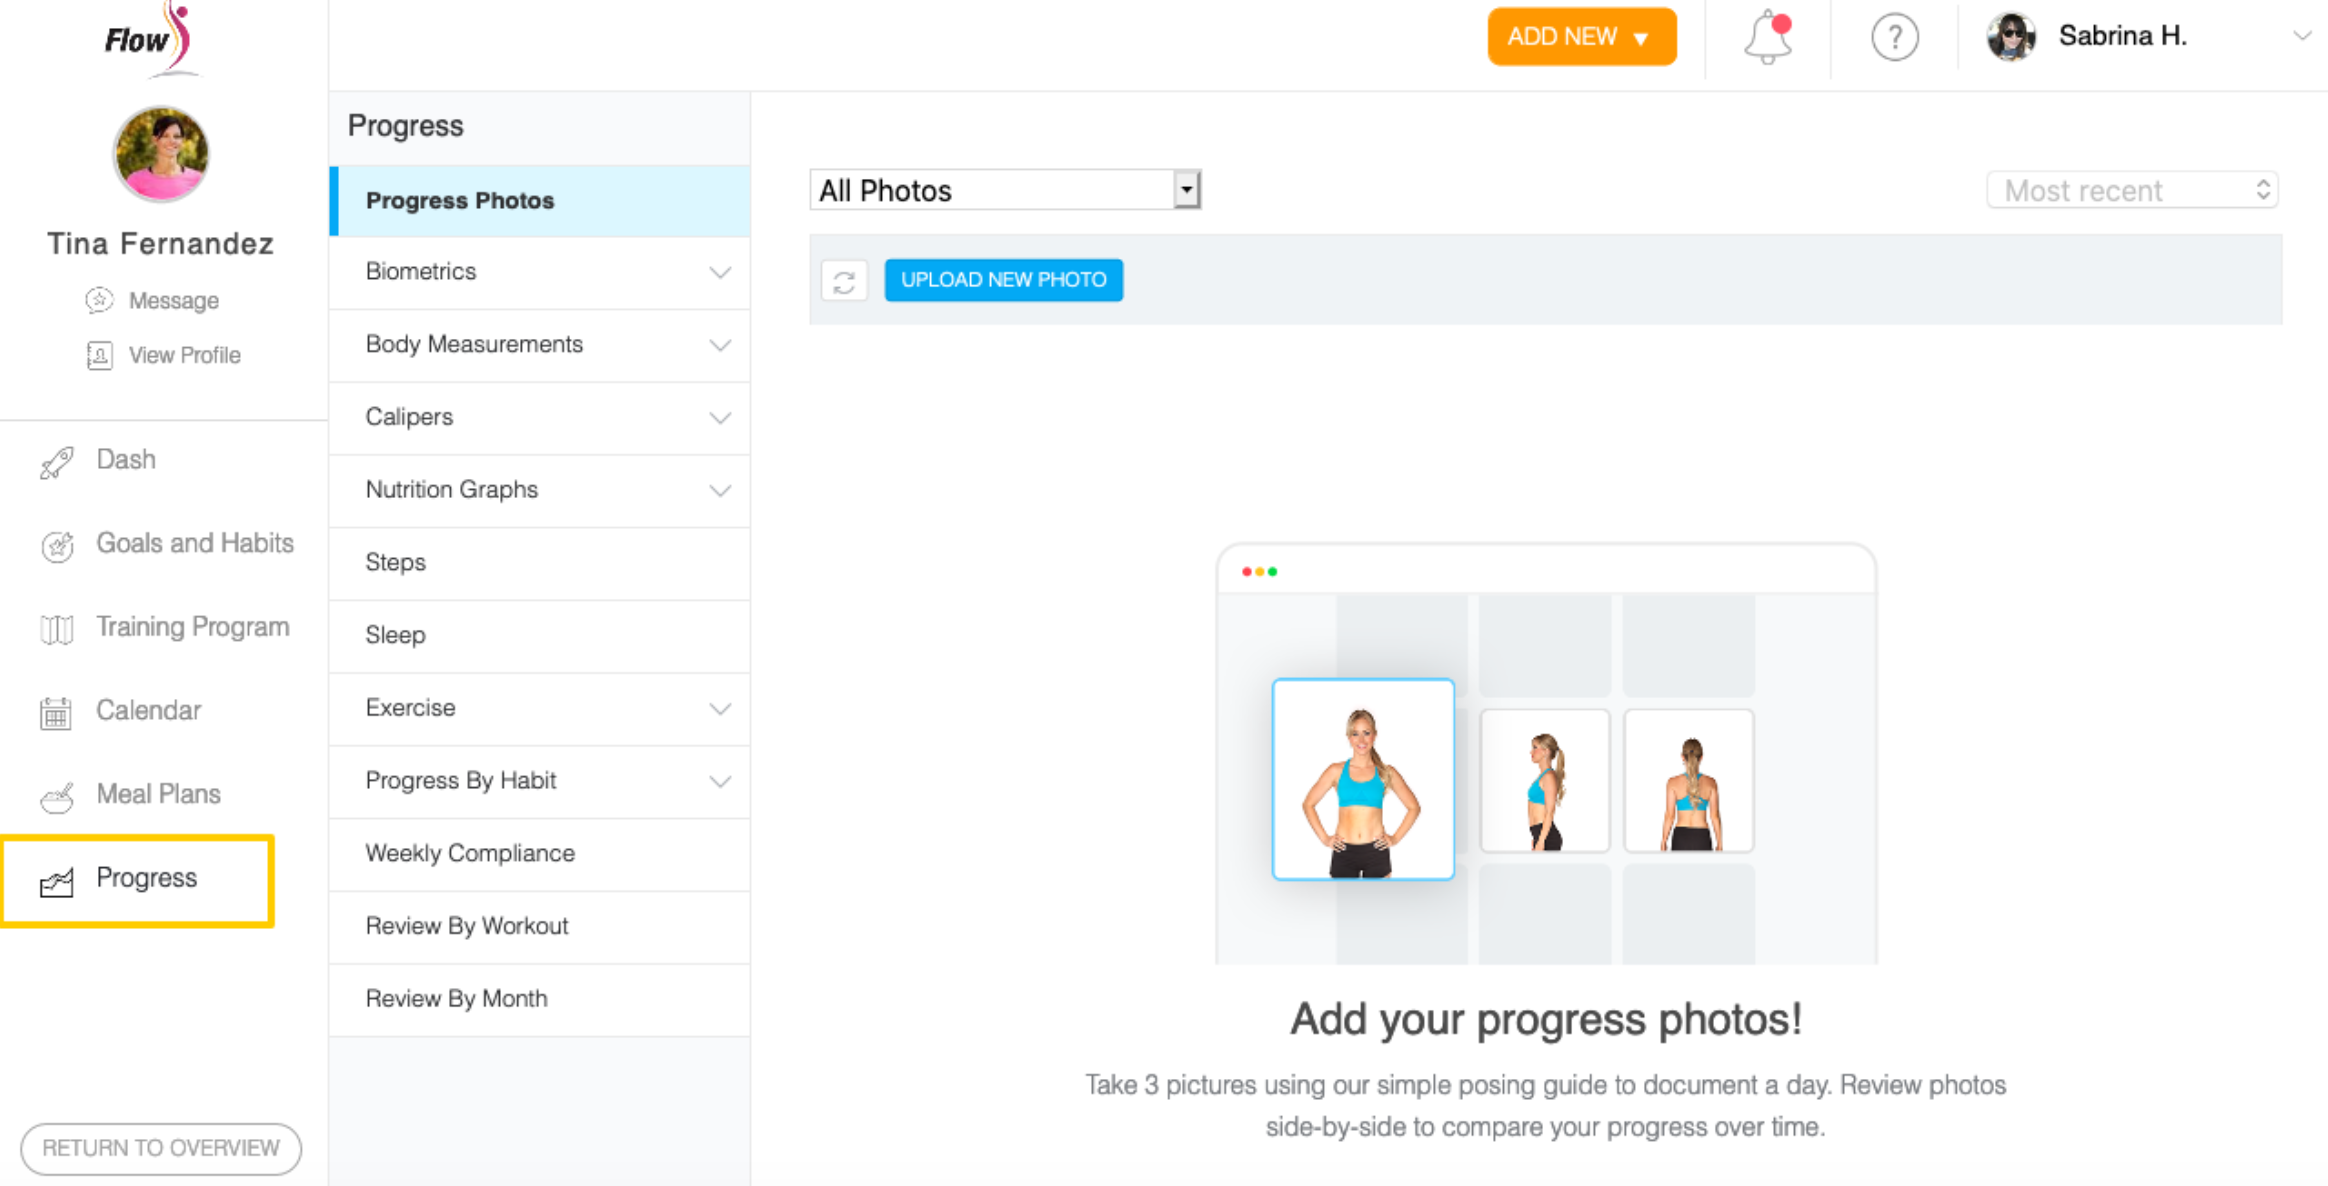The width and height of the screenshot is (2328, 1186).
Task: Click the Upload New Photo button
Action: pyautogui.click(x=1001, y=280)
